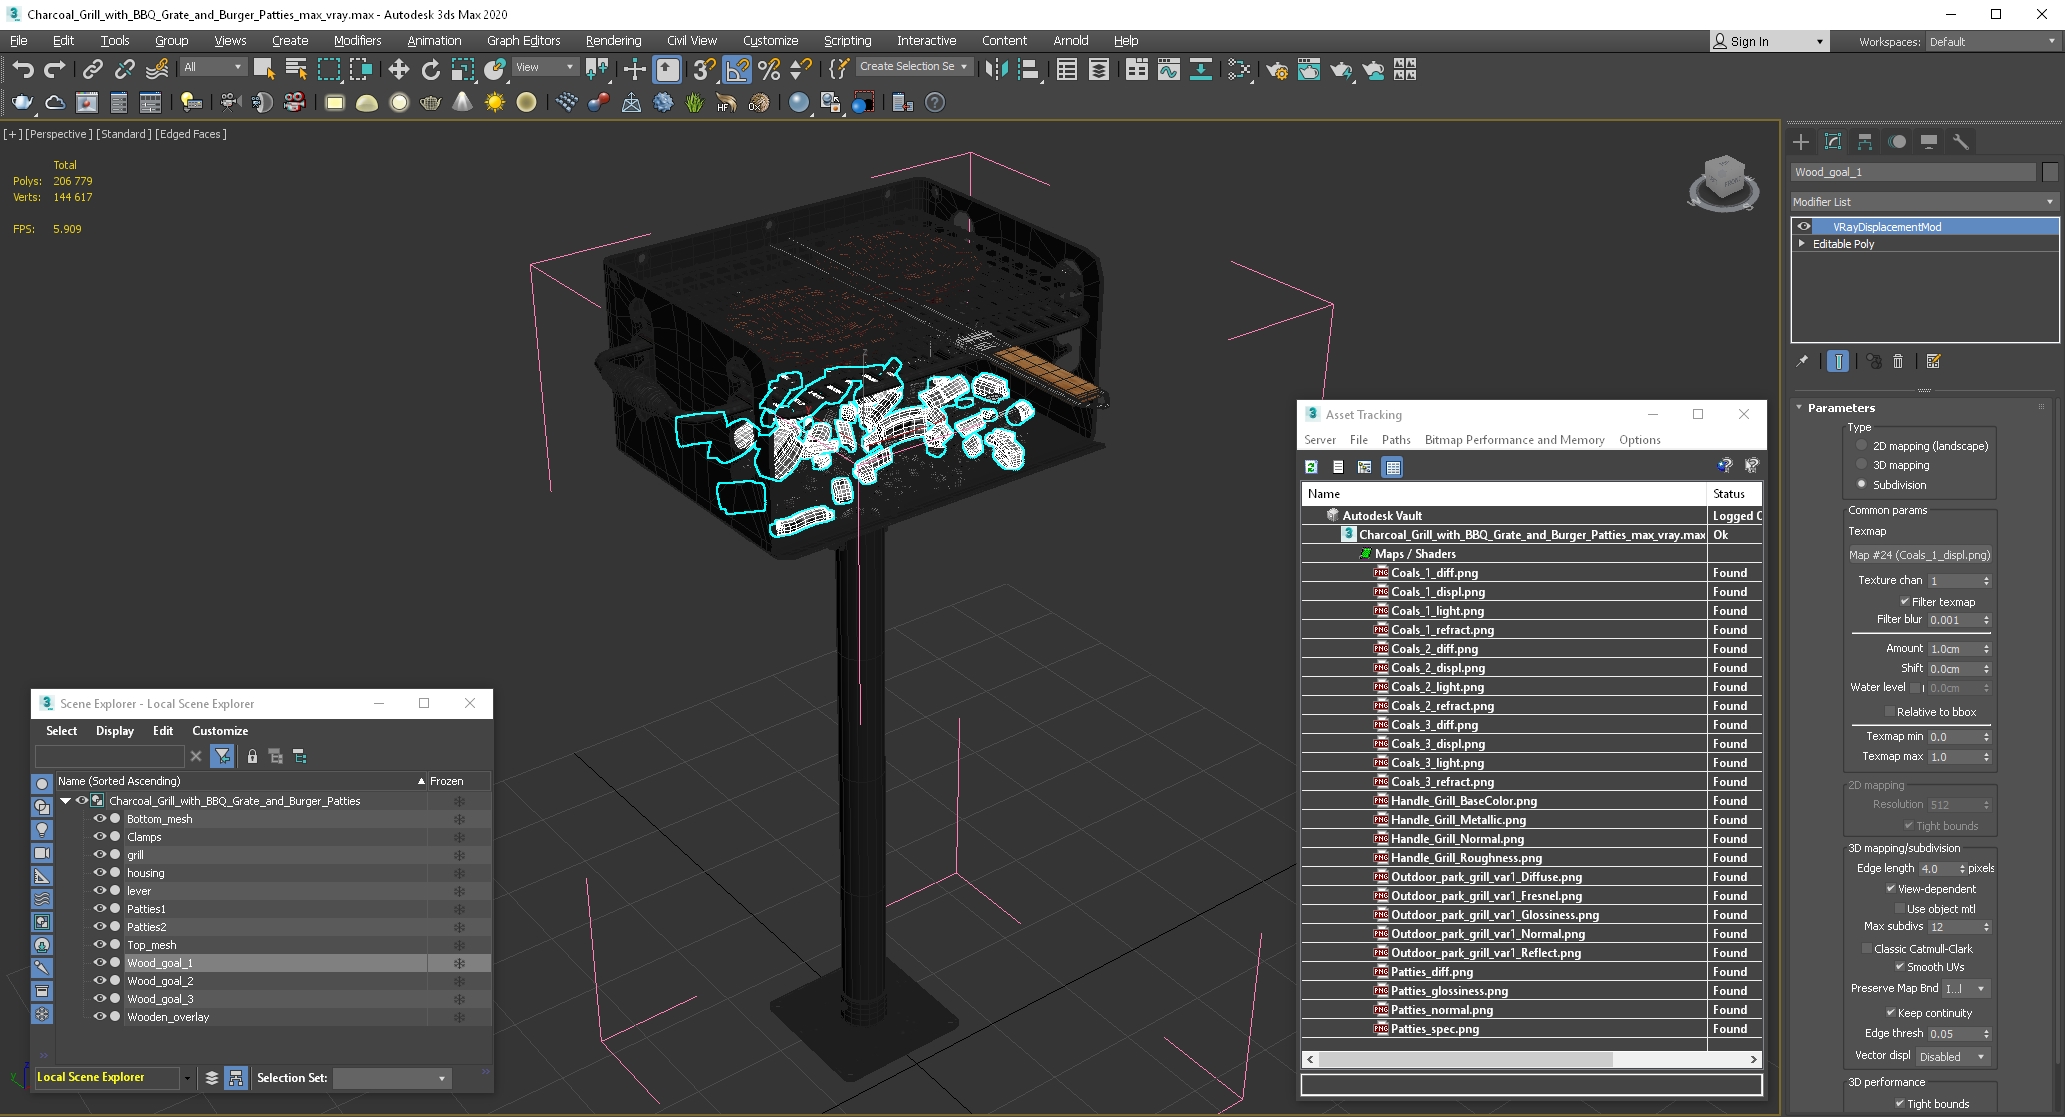Select the 3D mapping radio option
2065x1117 pixels.
click(x=1861, y=465)
